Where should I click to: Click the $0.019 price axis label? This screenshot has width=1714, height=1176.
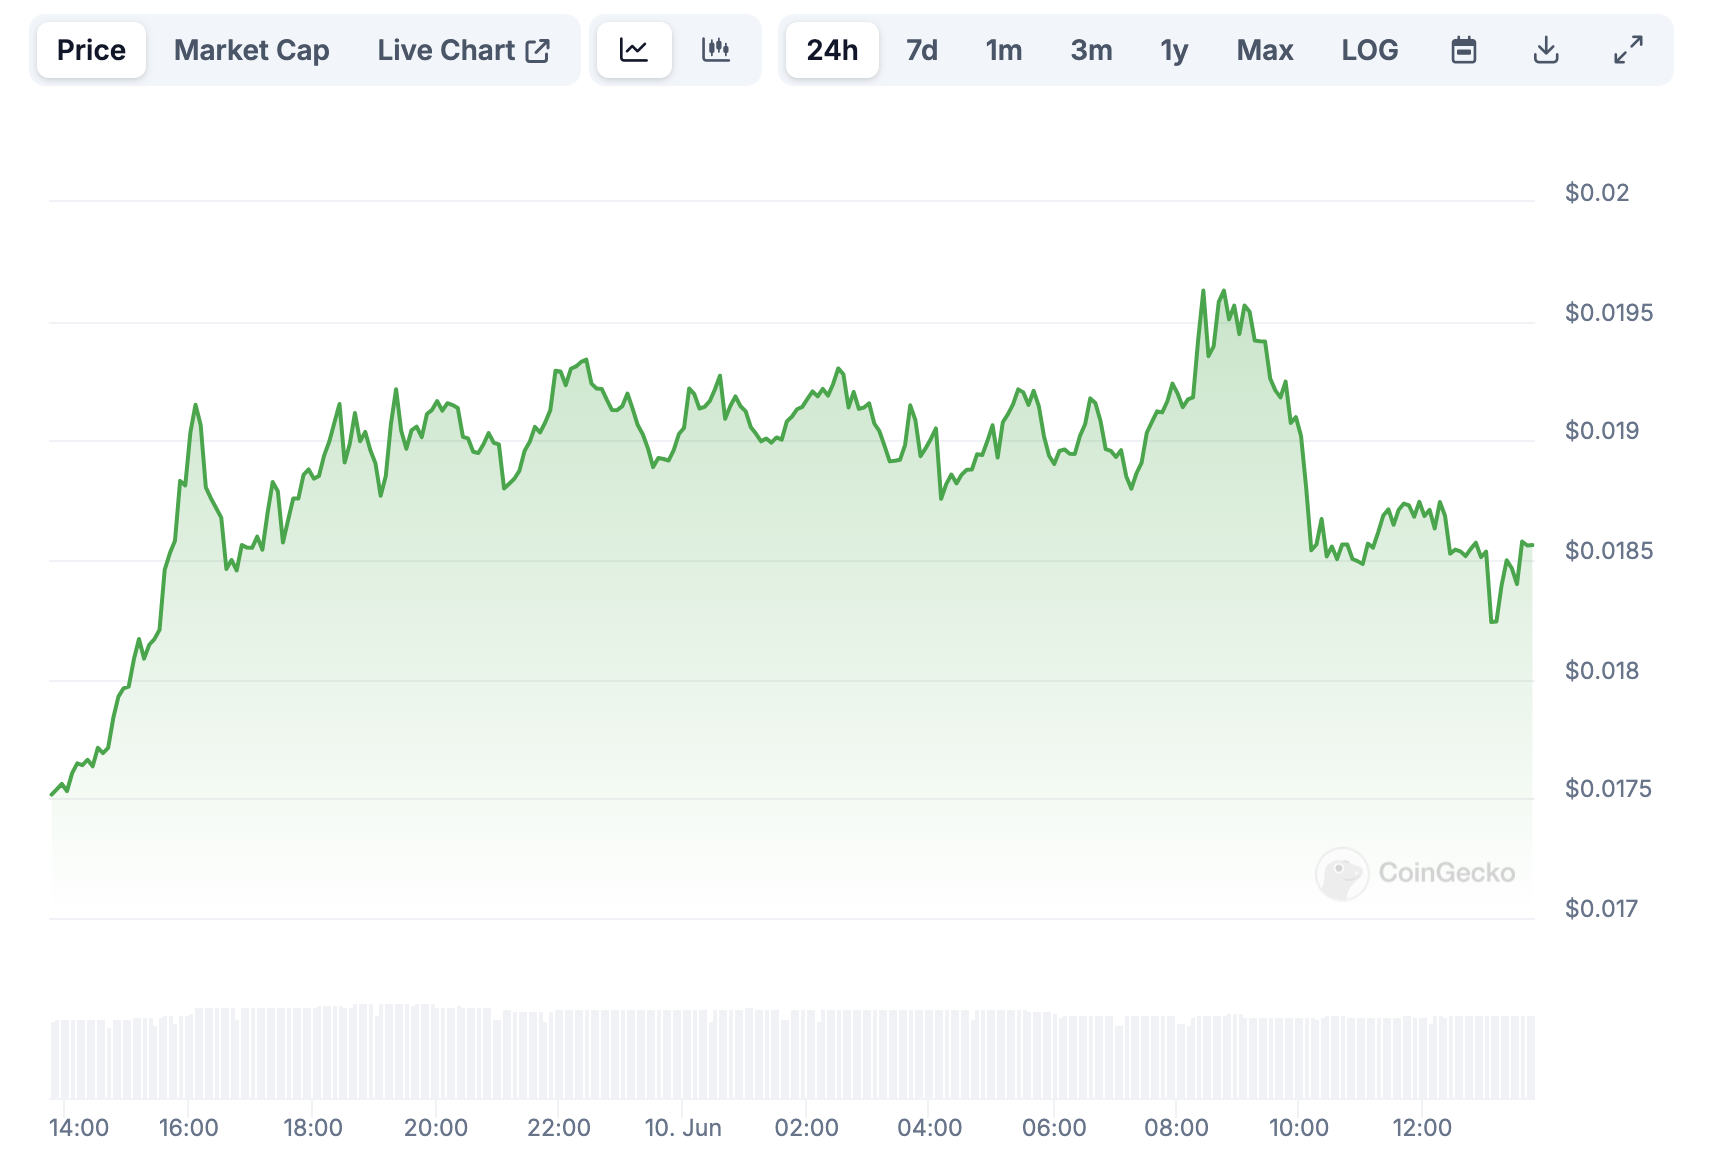tap(1602, 431)
